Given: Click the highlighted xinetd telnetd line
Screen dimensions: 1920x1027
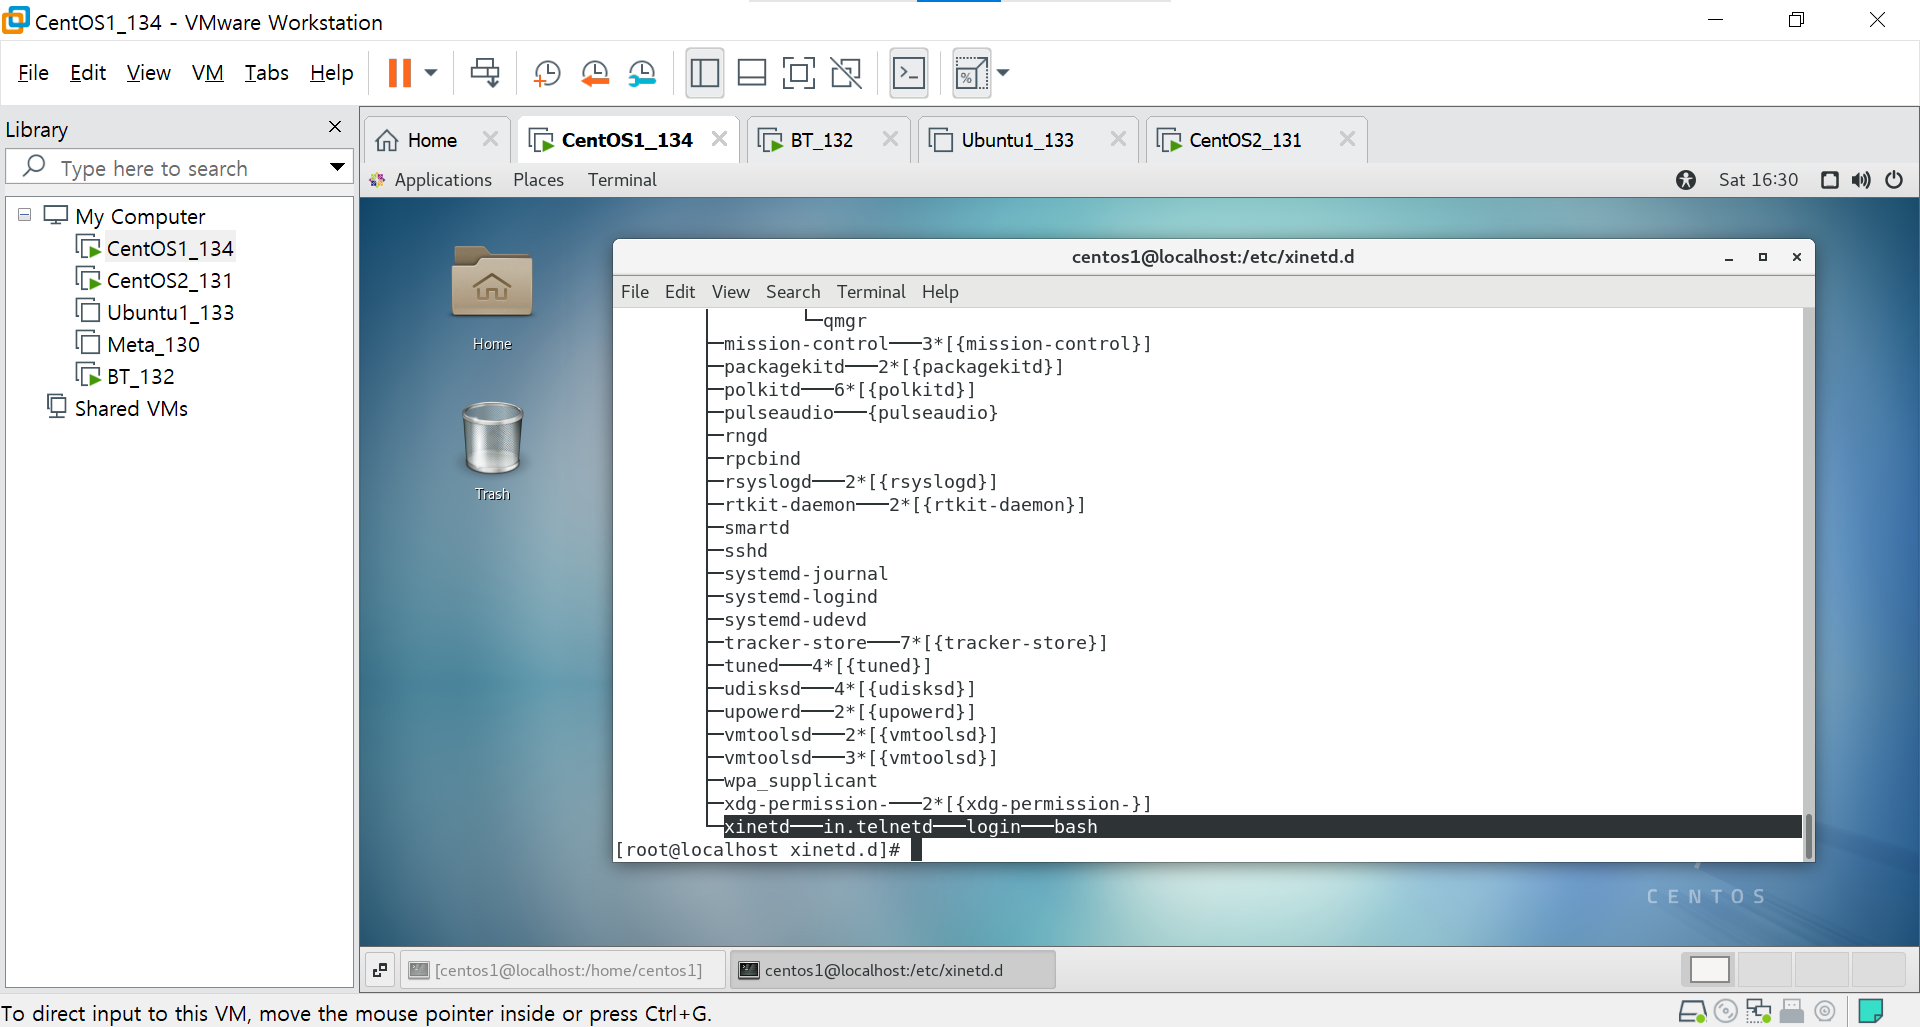Looking at the screenshot, I should 1262,827.
